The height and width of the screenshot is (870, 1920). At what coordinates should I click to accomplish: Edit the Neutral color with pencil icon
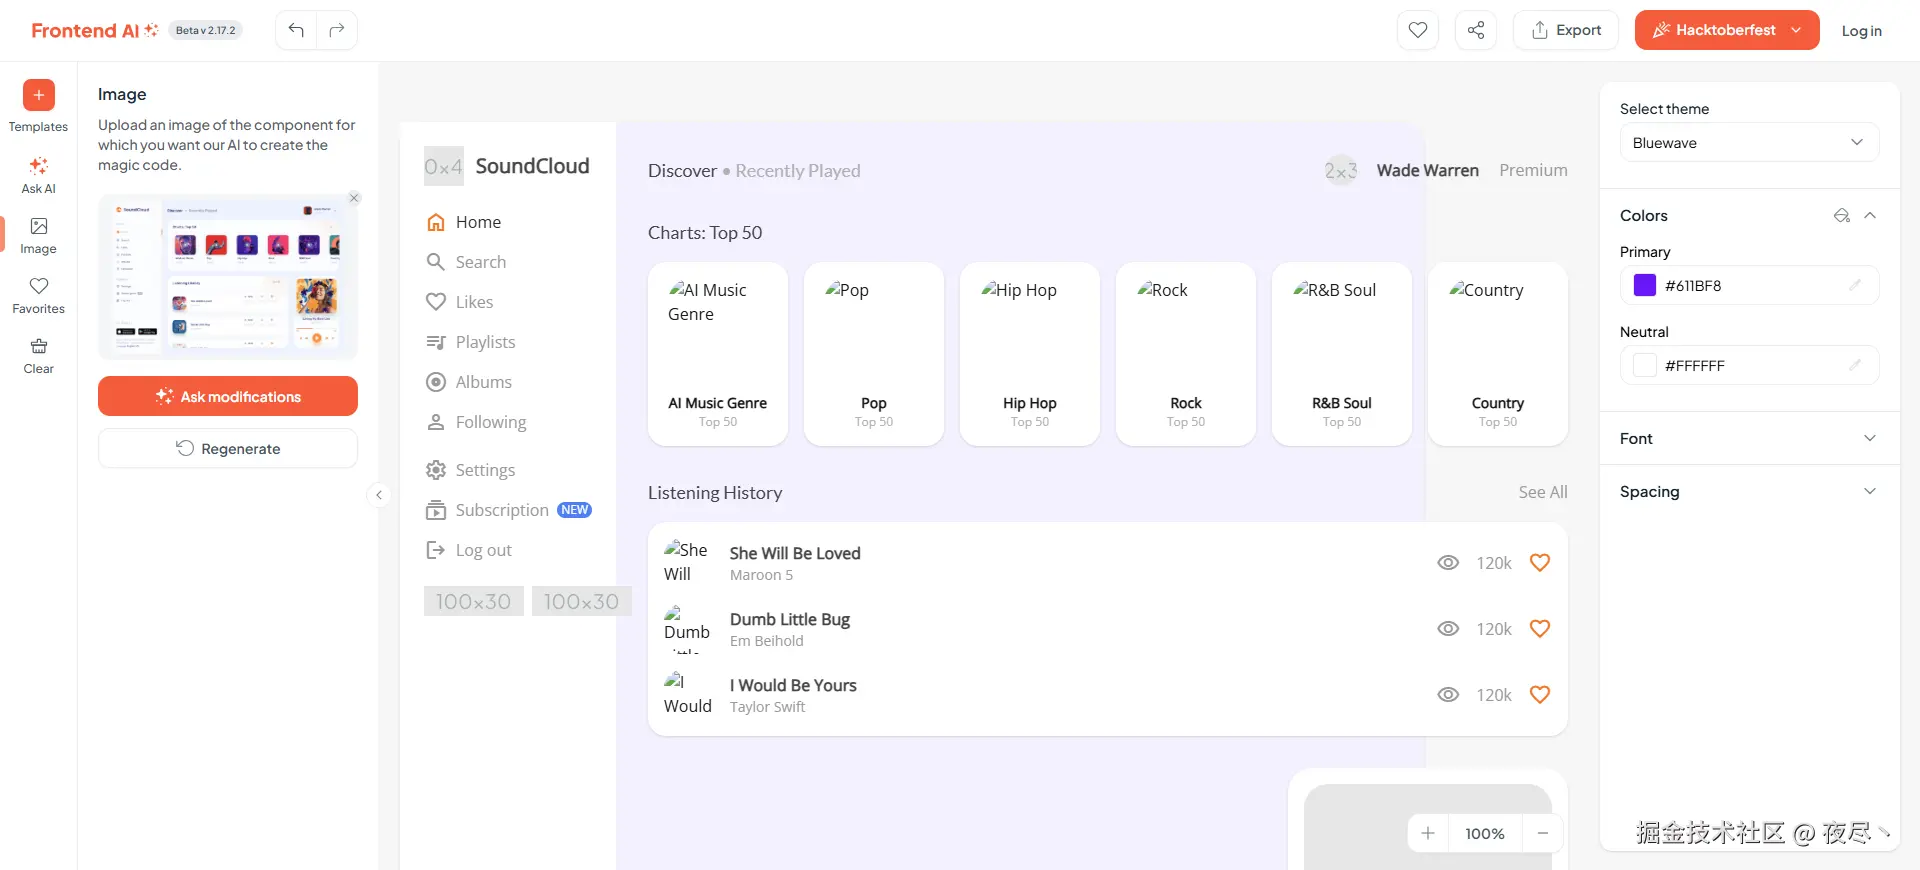(x=1855, y=365)
